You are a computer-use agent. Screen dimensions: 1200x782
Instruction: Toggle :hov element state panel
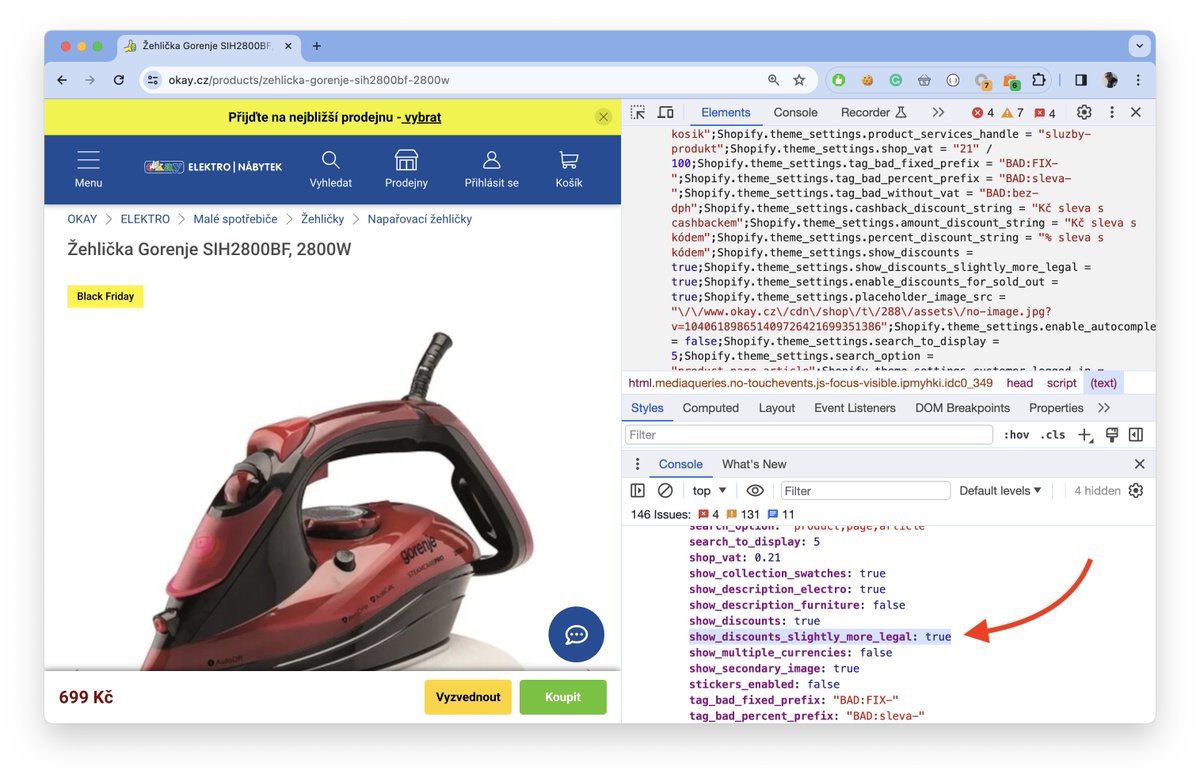pos(1017,435)
